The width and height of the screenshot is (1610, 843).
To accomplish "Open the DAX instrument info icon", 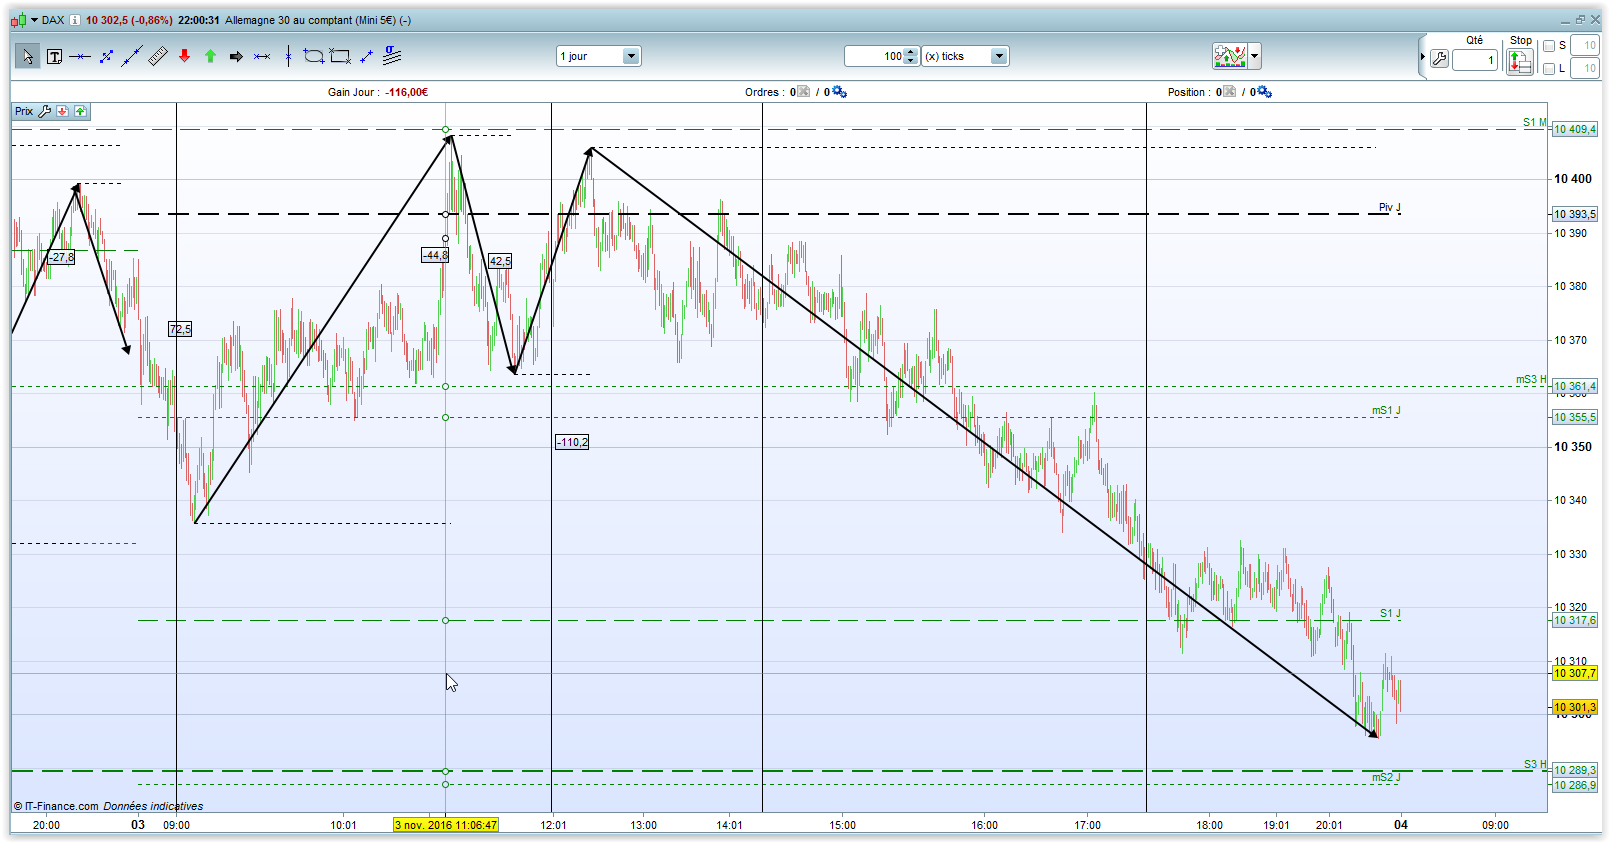I will pos(75,20).
